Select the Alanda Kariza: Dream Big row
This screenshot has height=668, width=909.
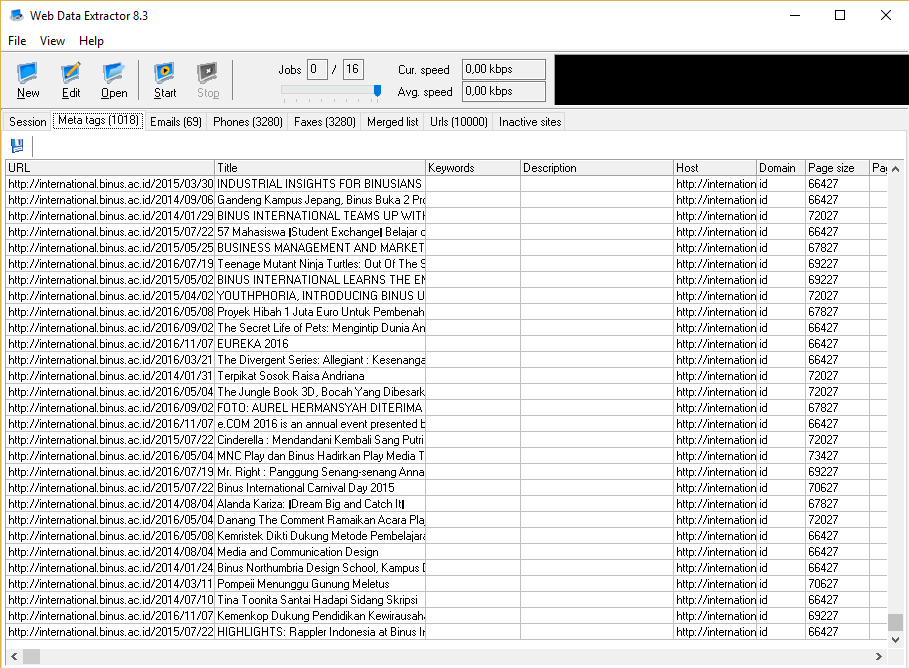[446, 504]
